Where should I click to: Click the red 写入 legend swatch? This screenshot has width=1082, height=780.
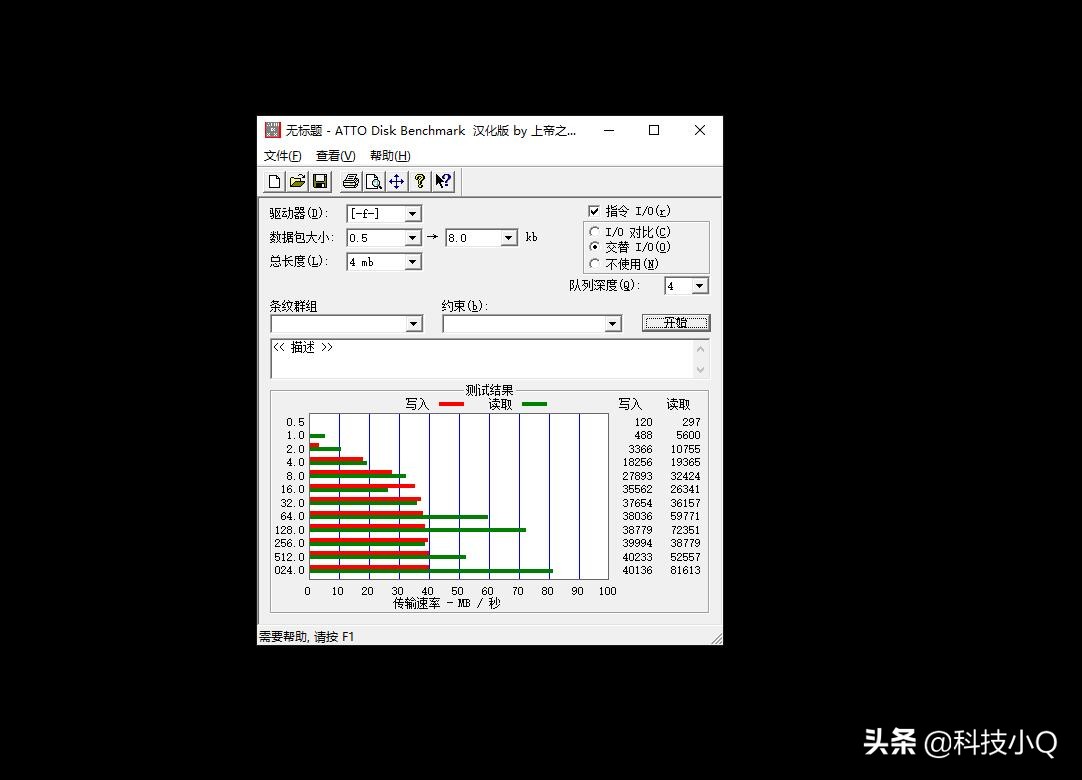click(x=452, y=404)
